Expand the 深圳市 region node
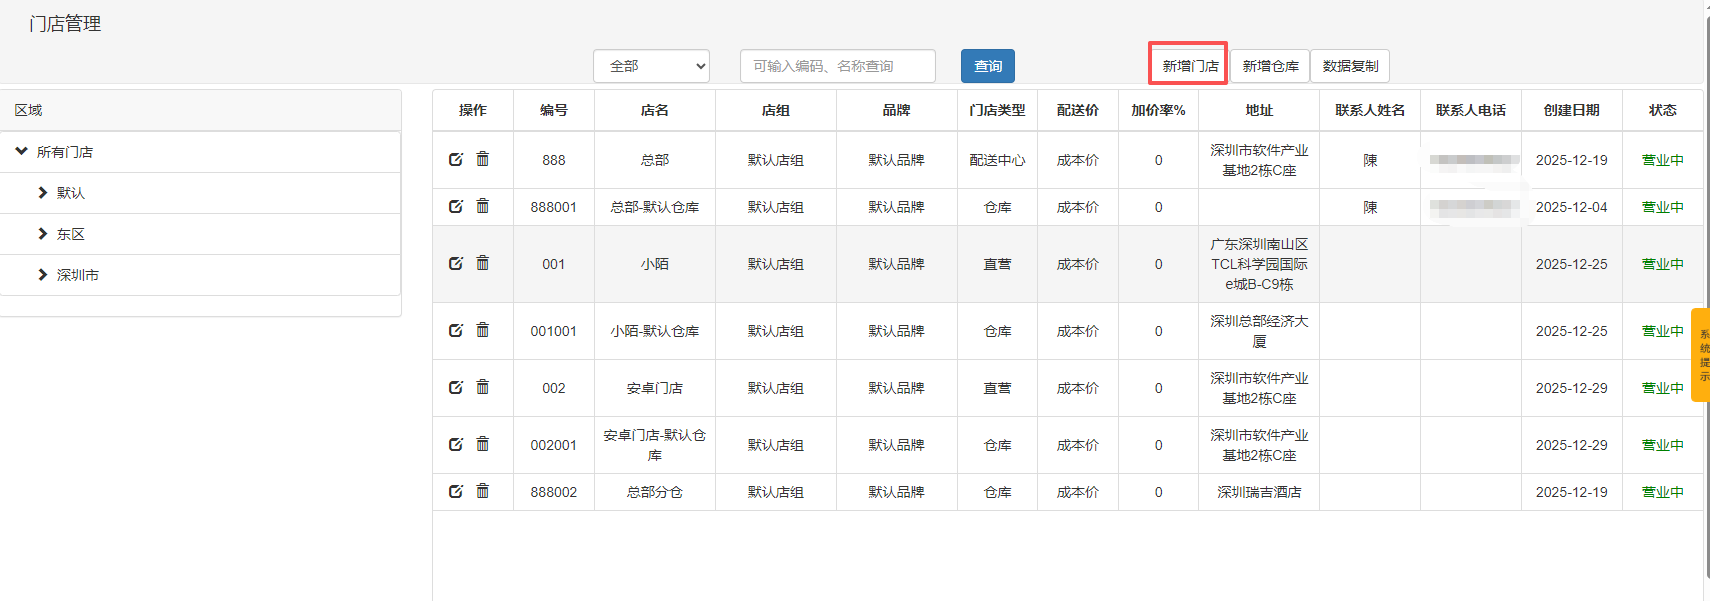Image resolution: width=1710 pixels, height=601 pixels. pyautogui.click(x=43, y=275)
